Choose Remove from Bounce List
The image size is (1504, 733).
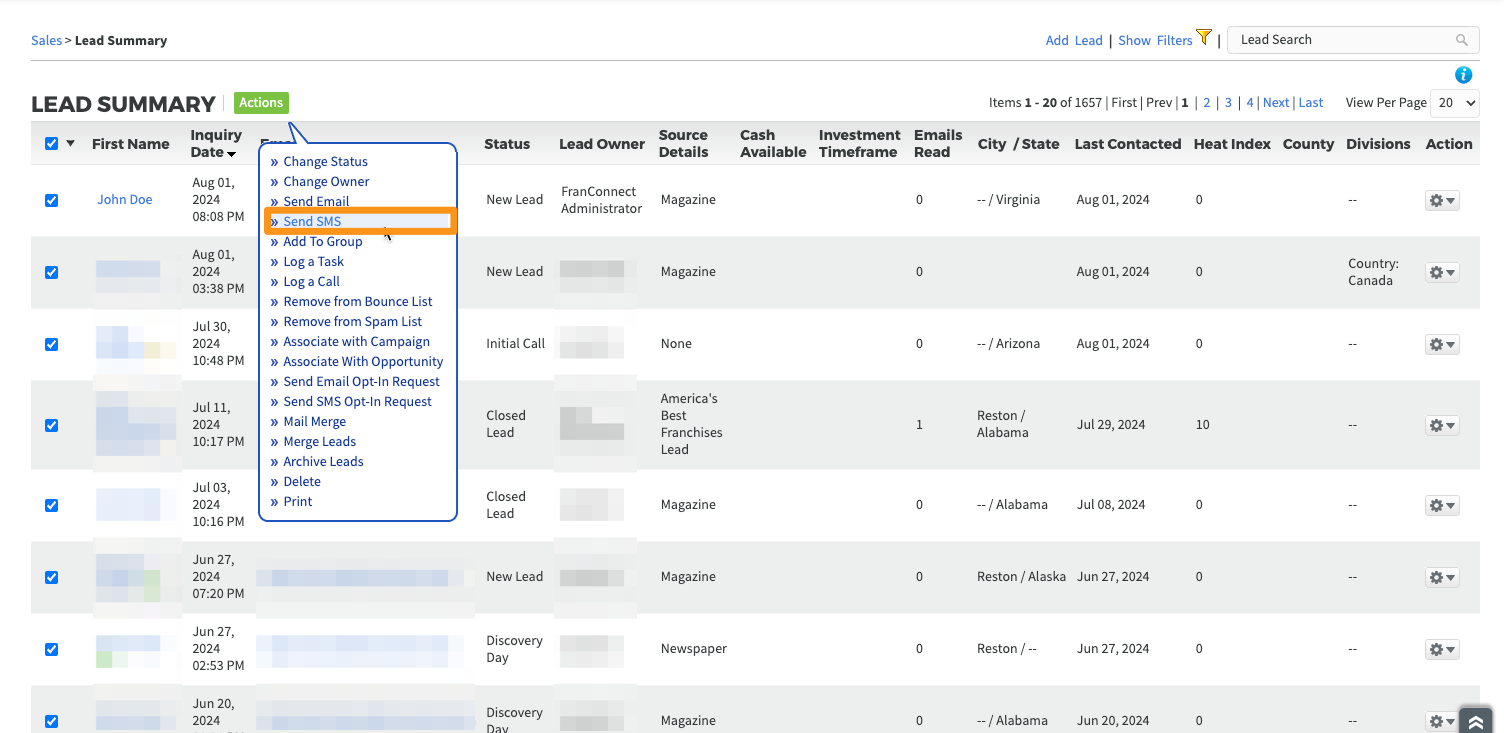coord(357,301)
